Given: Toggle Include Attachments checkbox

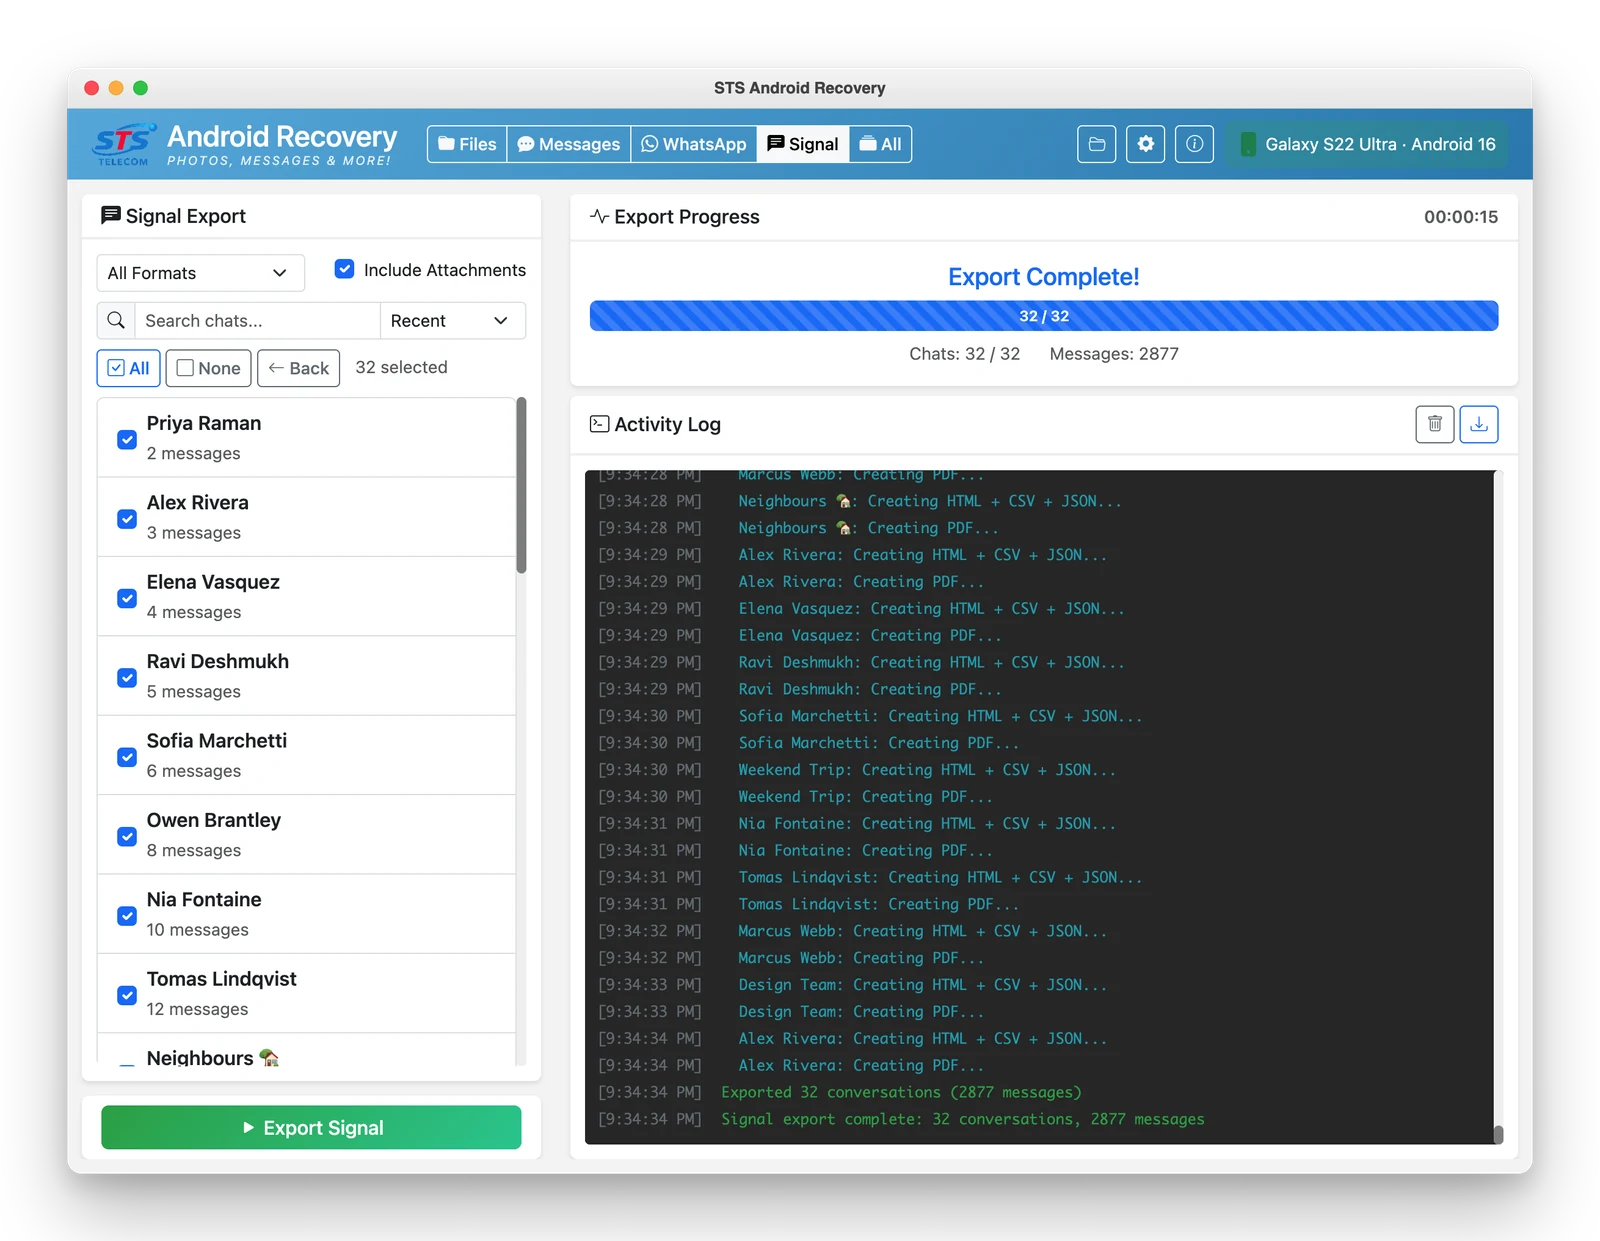Looking at the screenshot, I should pyautogui.click(x=344, y=269).
